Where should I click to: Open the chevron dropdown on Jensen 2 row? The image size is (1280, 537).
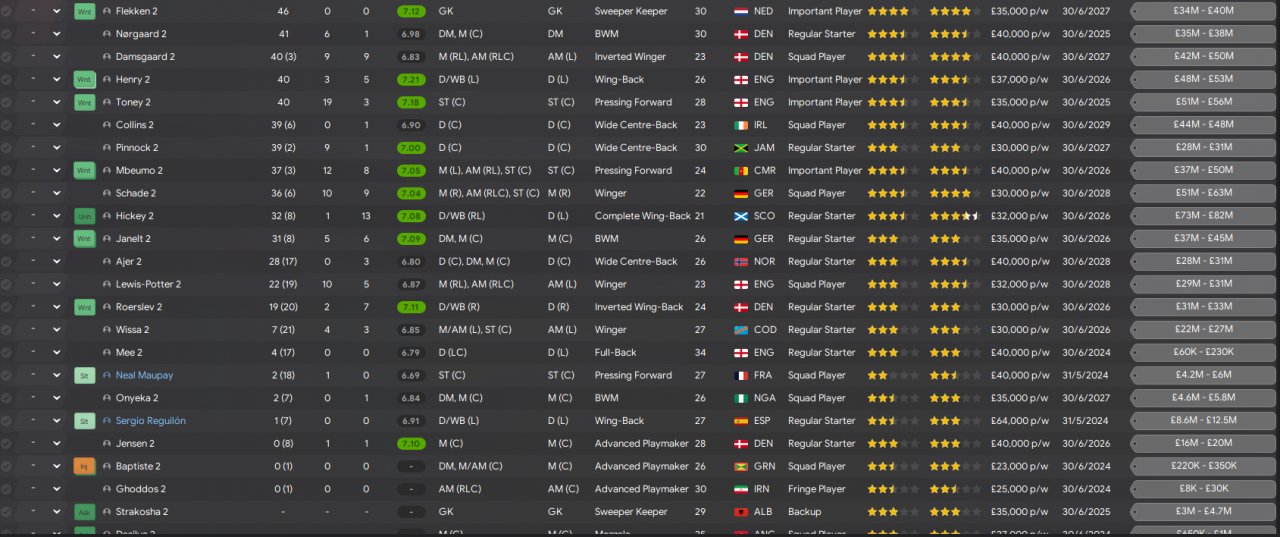(57, 443)
